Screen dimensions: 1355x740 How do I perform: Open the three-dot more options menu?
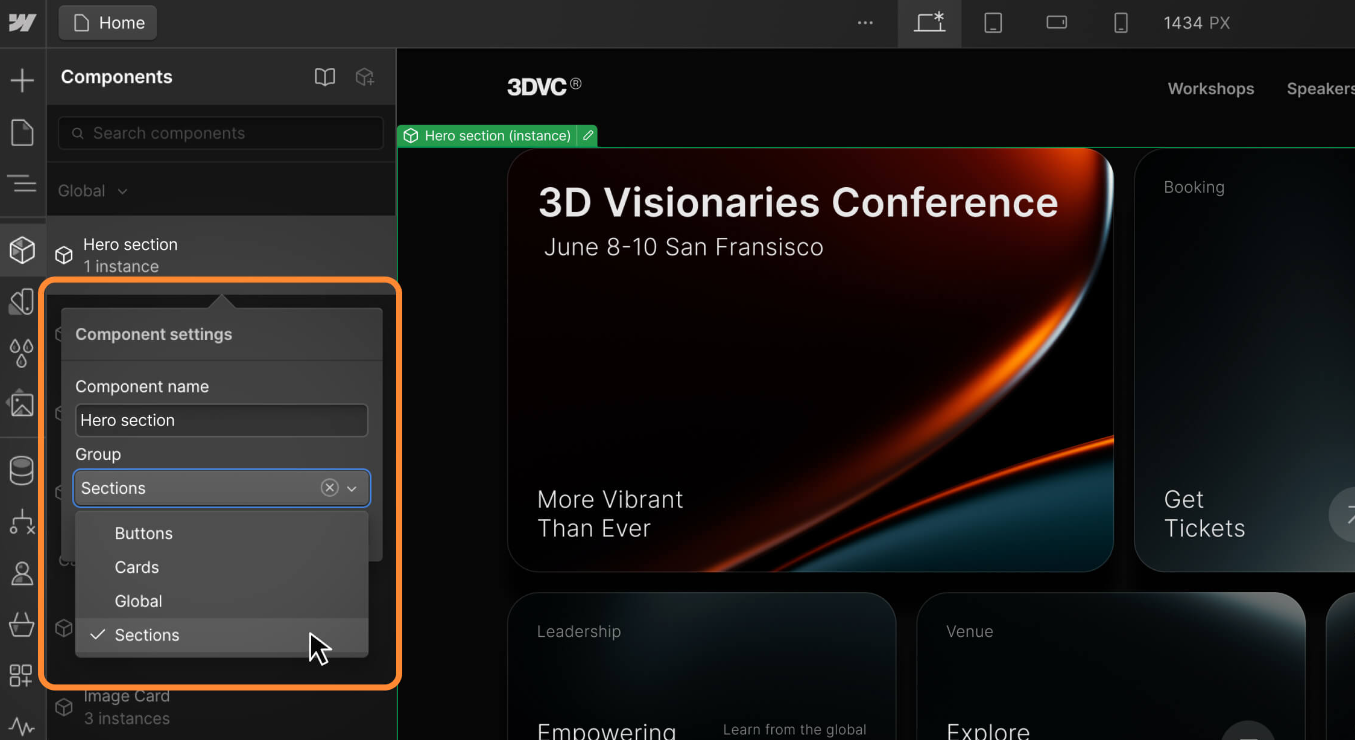(865, 23)
